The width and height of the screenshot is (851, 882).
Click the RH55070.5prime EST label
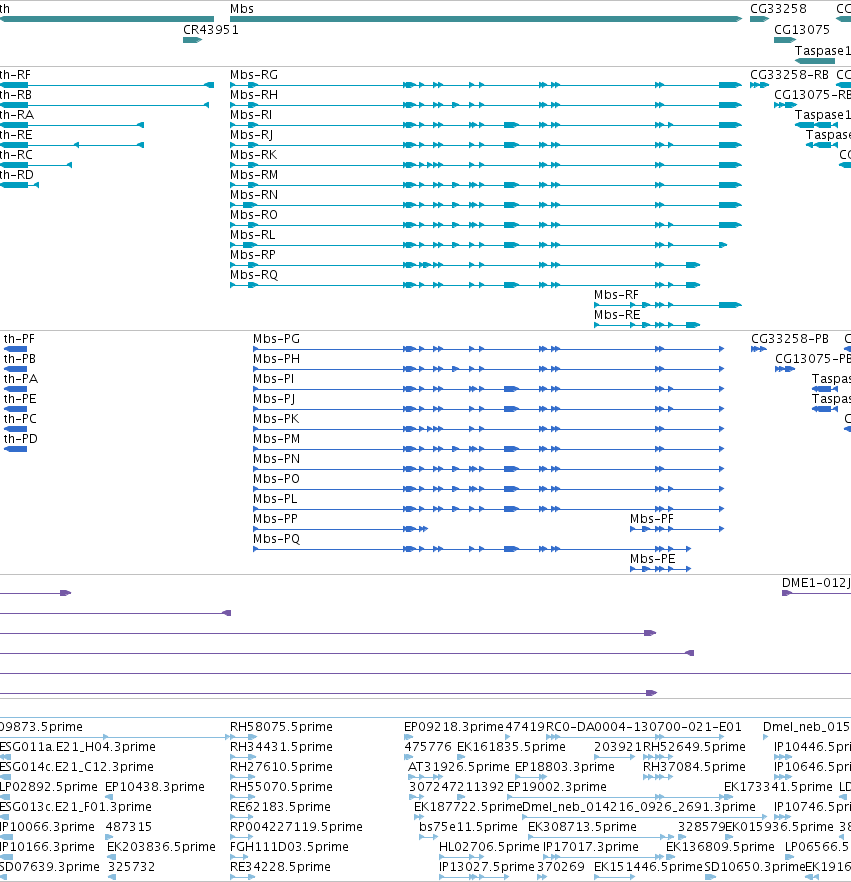[x=281, y=787]
